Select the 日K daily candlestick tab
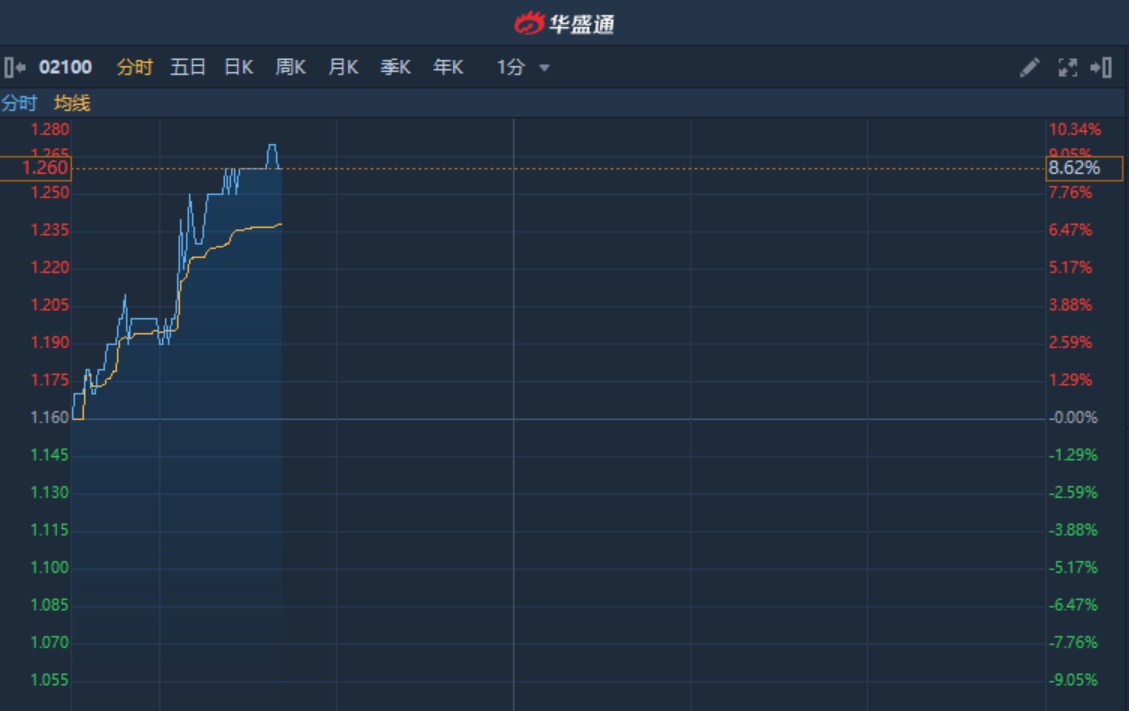Image resolution: width=1129 pixels, height=711 pixels. [x=238, y=68]
